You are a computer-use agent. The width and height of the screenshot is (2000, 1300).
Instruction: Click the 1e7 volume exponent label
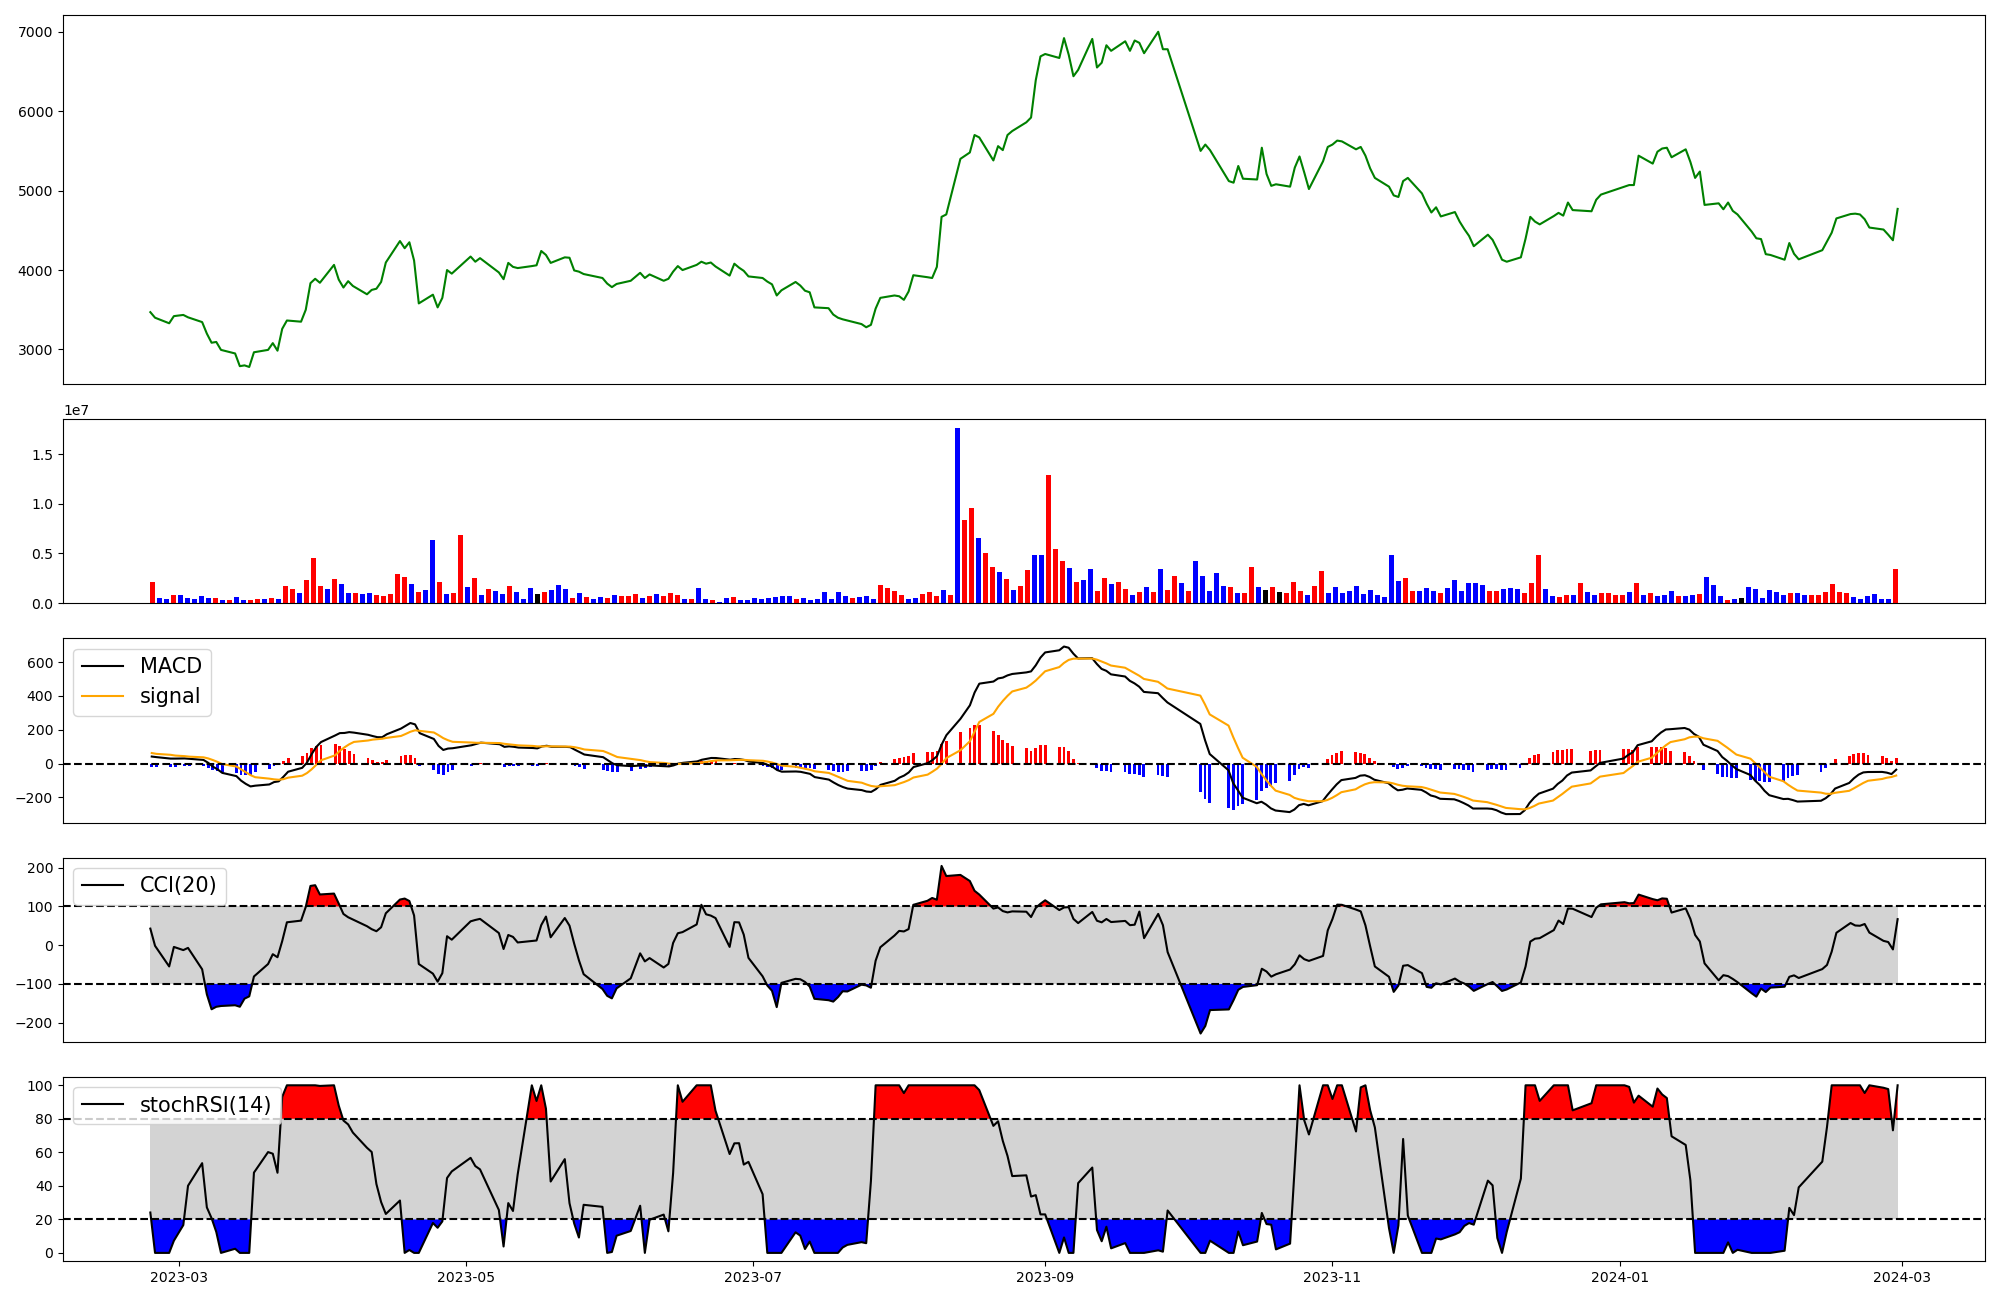[75, 411]
